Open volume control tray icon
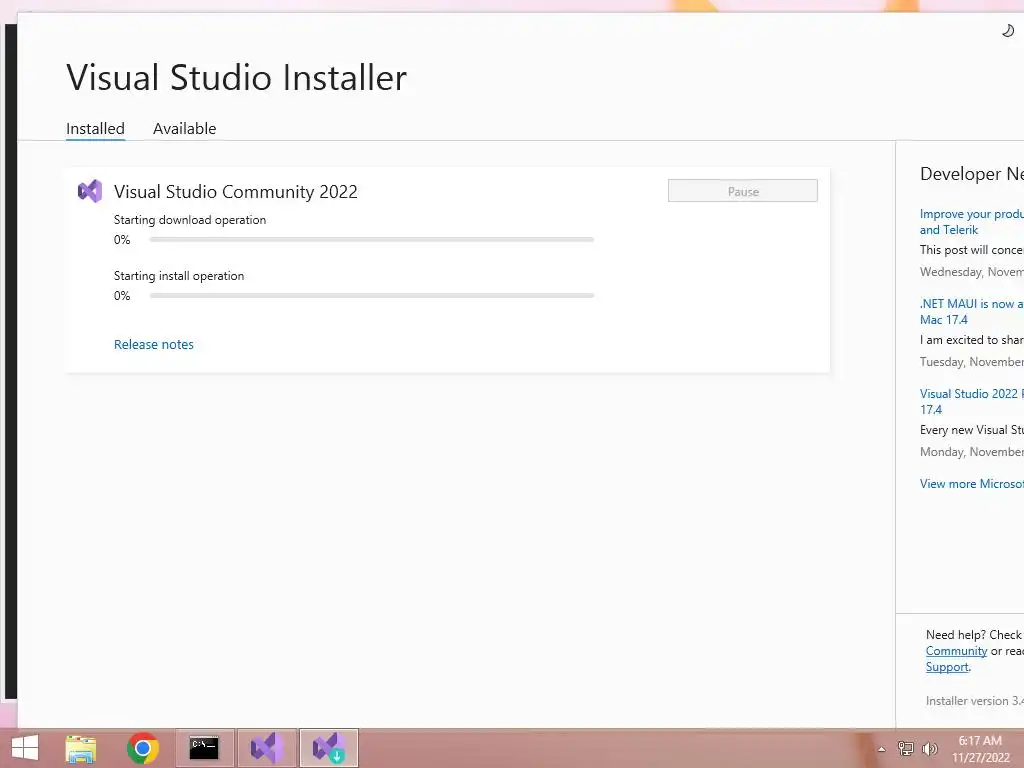The height and width of the screenshot is (768, 1024). point(929,749)
